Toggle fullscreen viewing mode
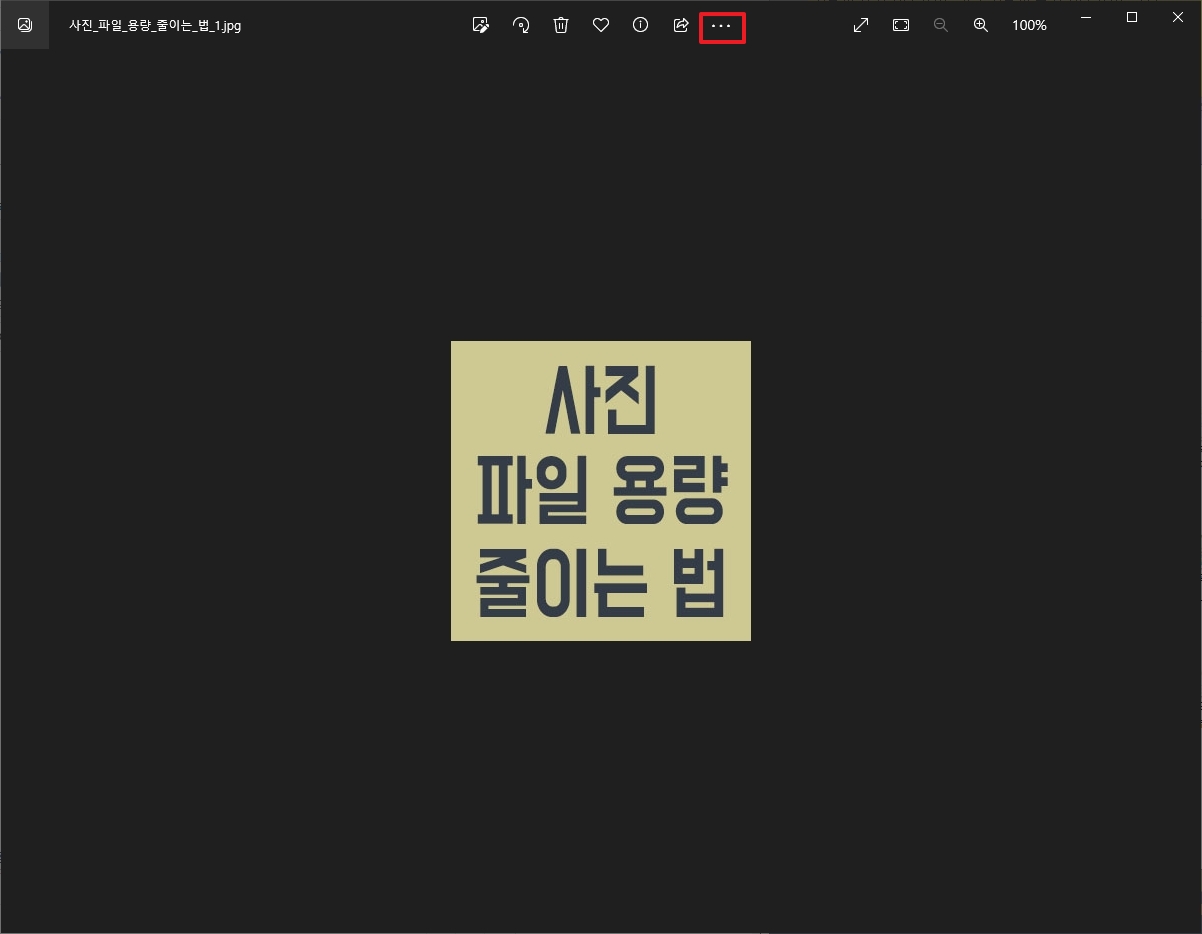 [860, 25]
